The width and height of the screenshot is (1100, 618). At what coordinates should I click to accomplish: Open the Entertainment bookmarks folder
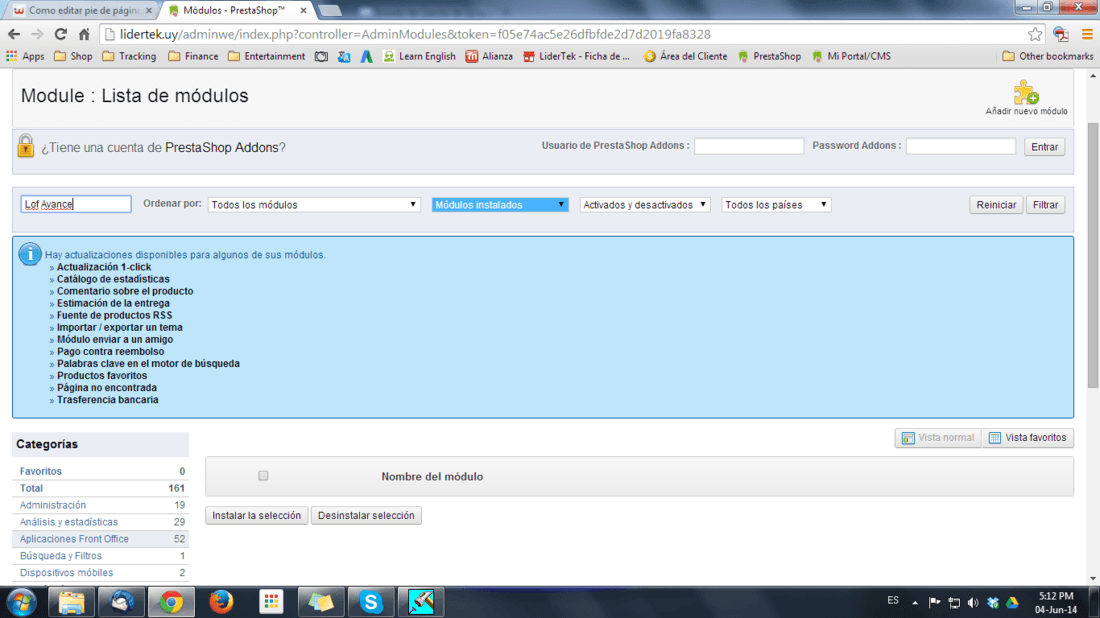(267, 56)
